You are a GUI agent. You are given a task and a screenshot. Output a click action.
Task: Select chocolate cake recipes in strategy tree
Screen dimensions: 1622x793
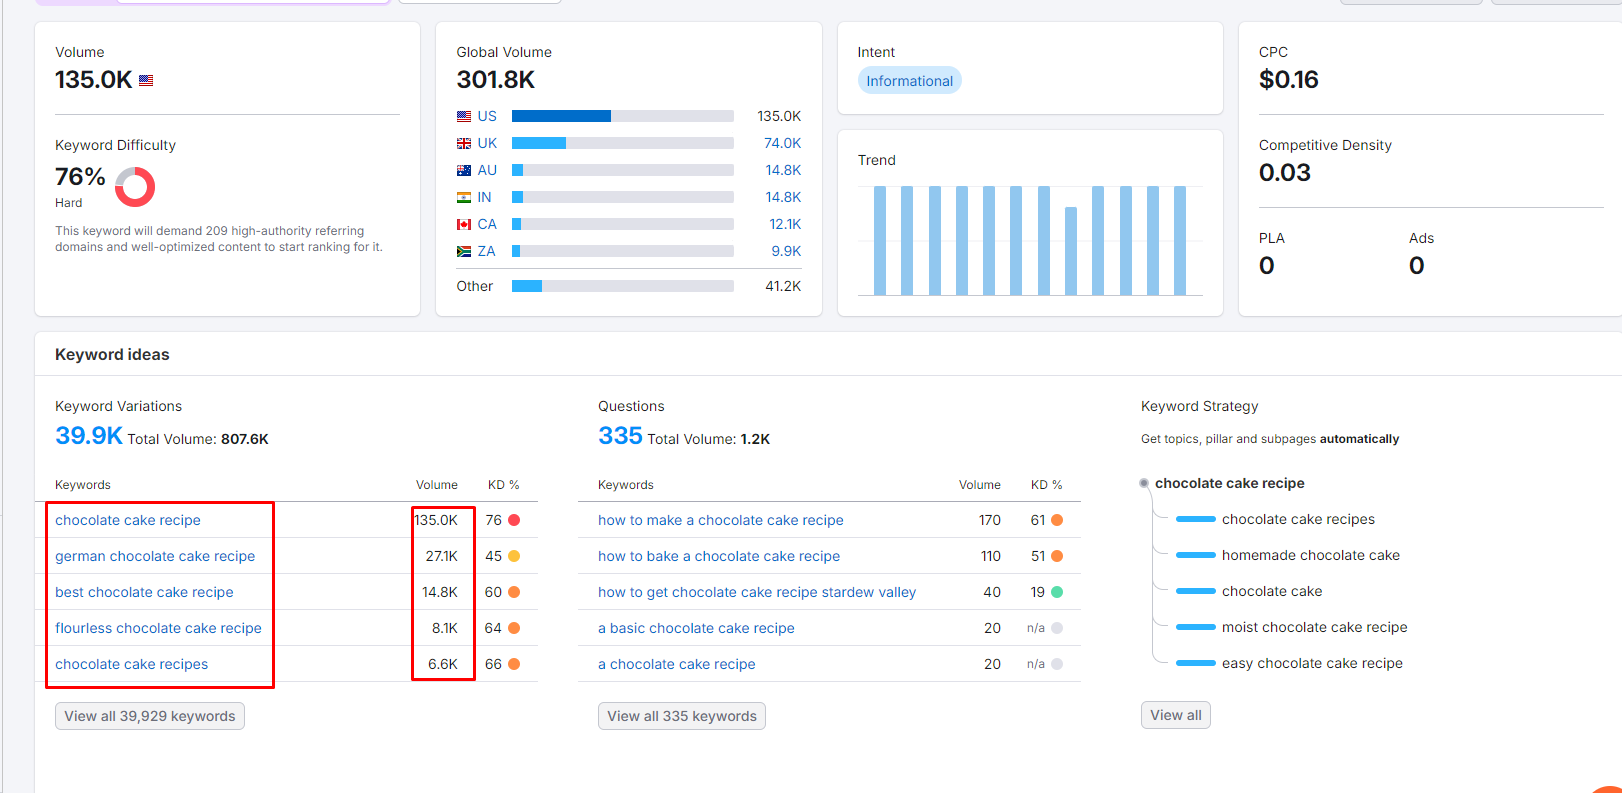point(1298,519)
